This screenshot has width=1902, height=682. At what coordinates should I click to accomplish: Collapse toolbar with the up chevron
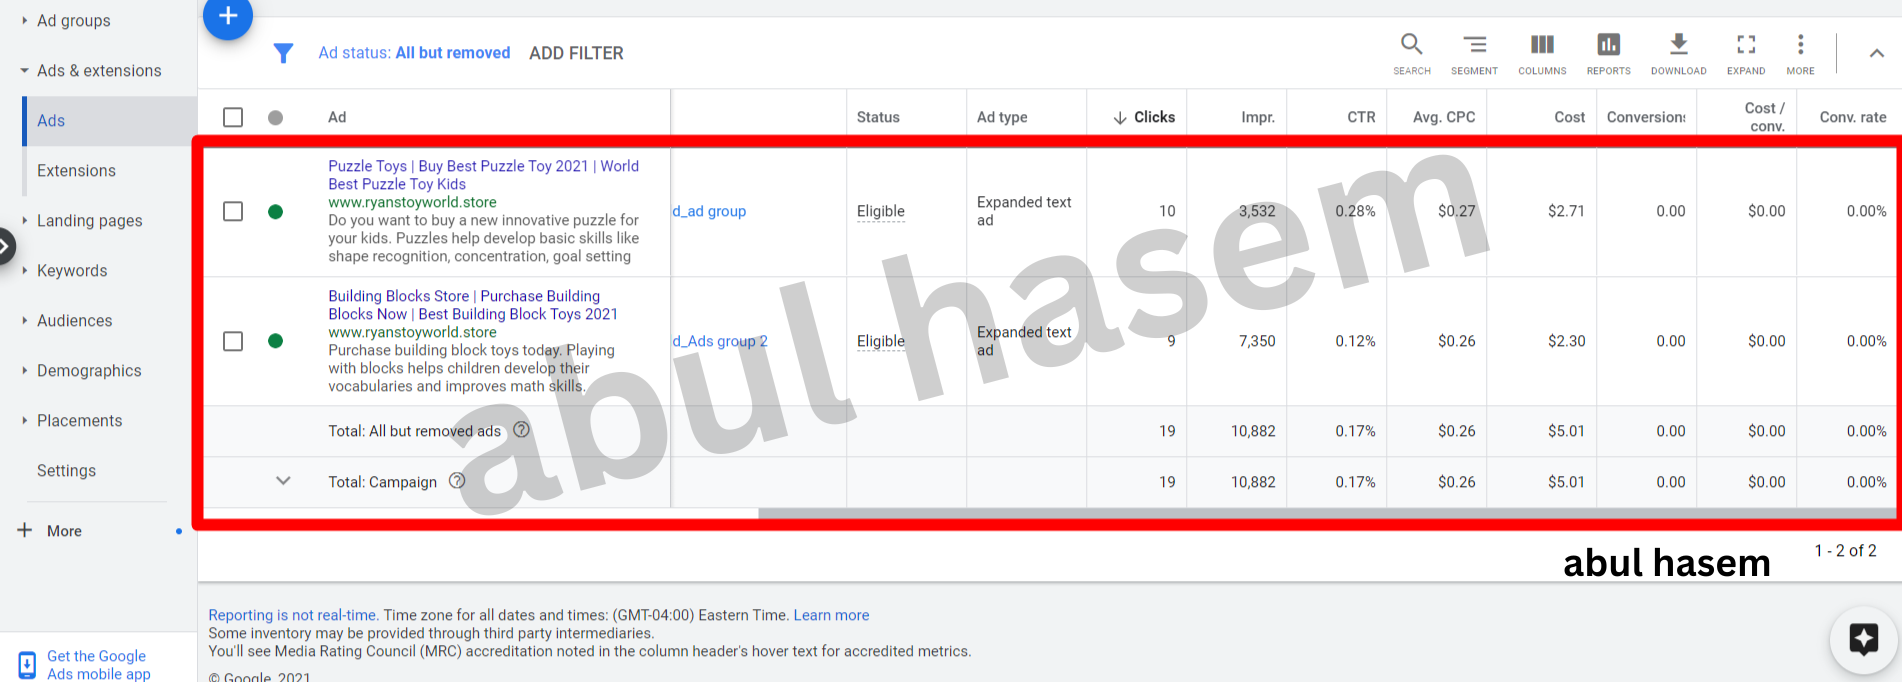1877,53
